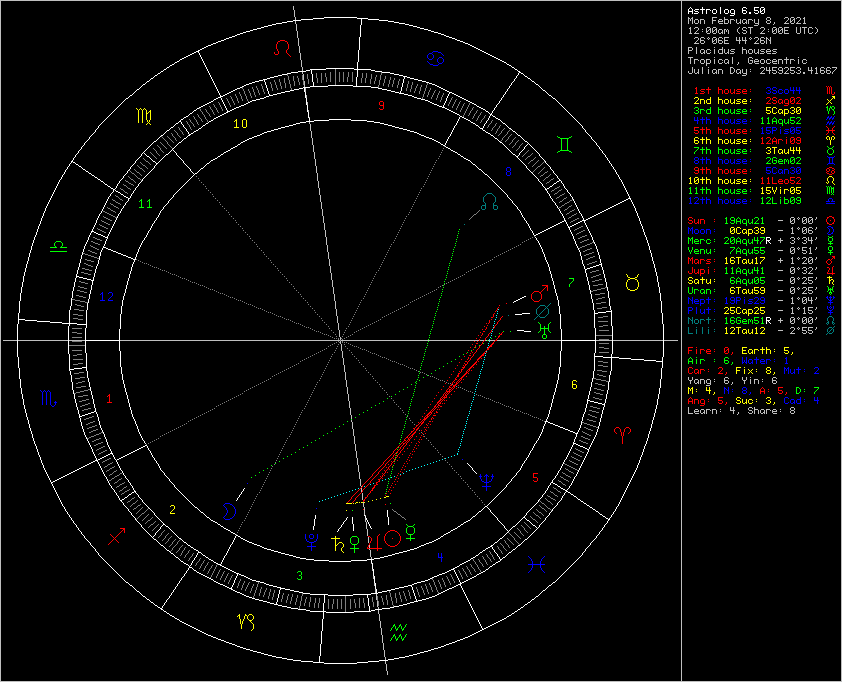Select the '7th house: 3Tau44' row

(761, 151)
